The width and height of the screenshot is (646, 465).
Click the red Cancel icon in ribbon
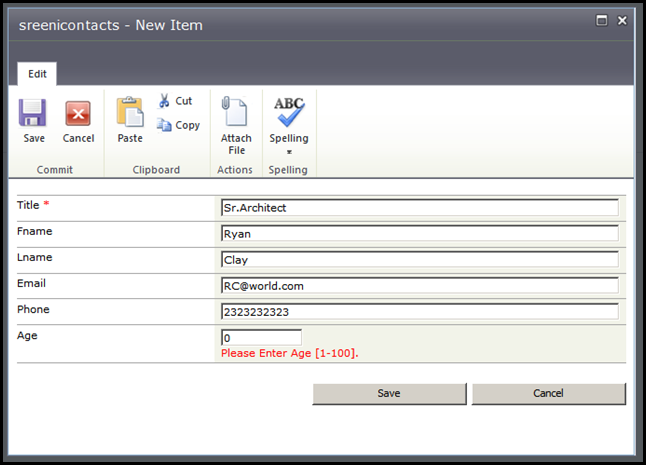click(78, 113)
